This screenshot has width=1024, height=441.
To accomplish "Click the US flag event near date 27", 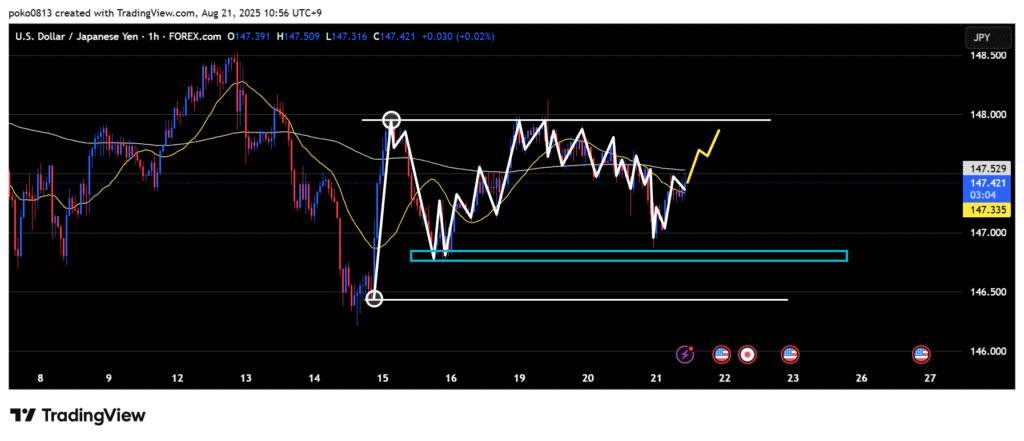I will click(921, 354).
